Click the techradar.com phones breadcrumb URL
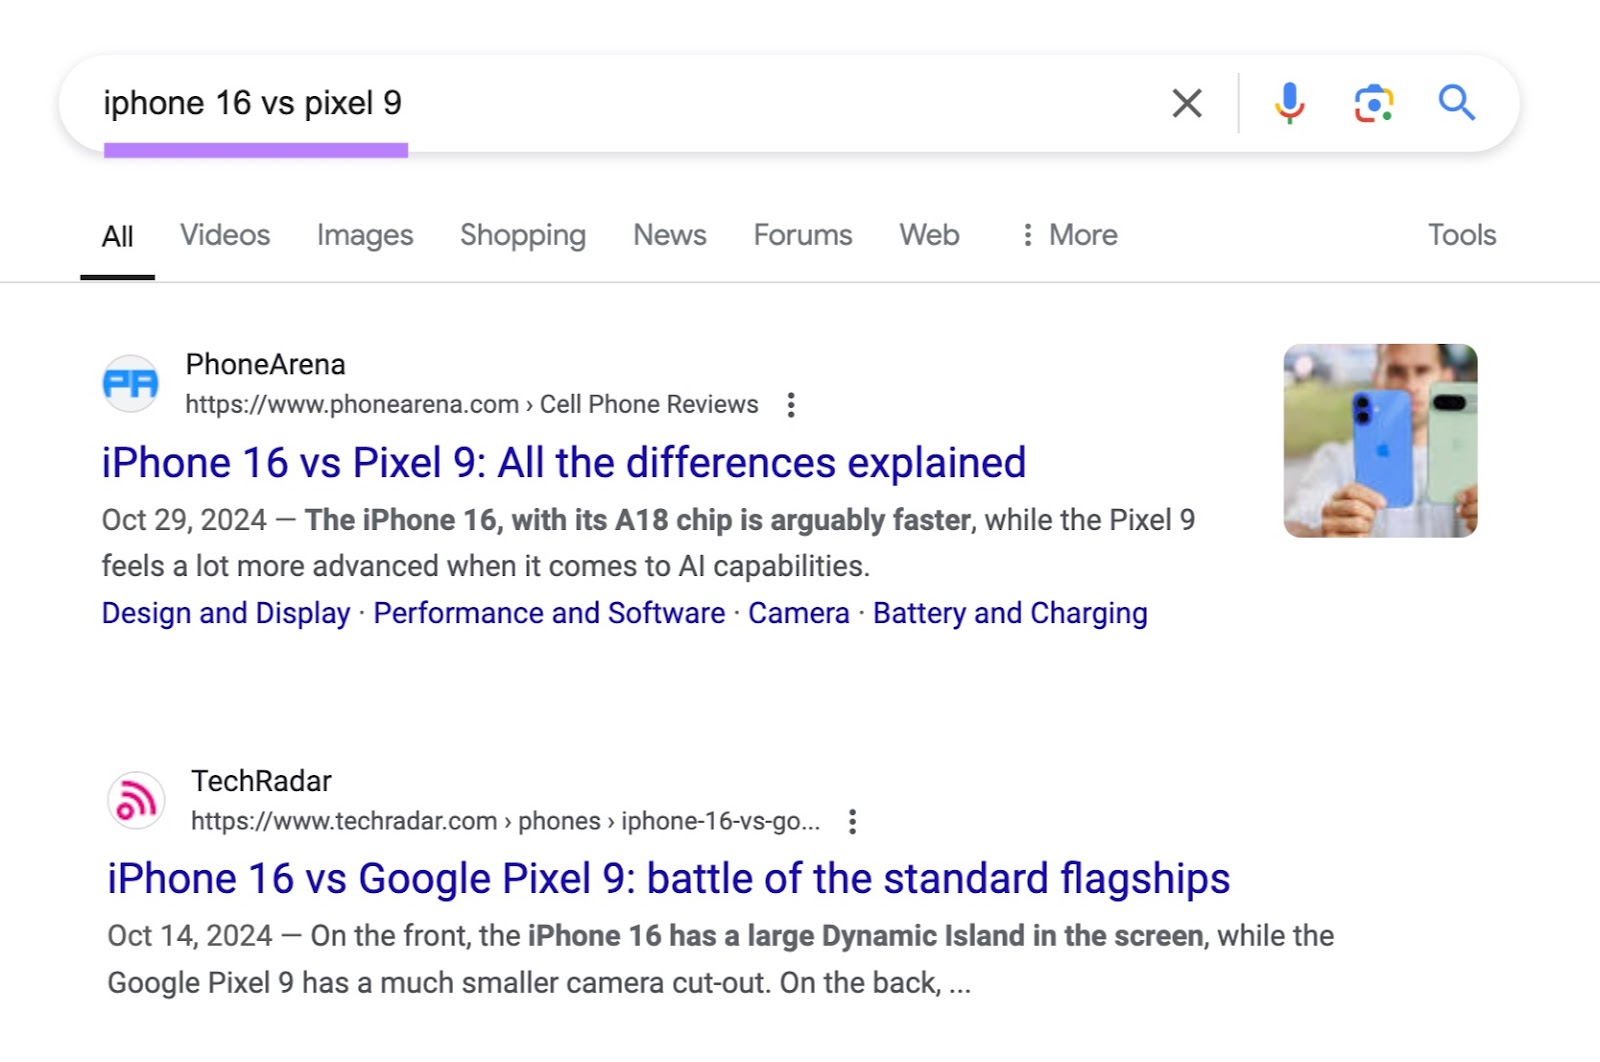The image size is (1600, 1062). point(505,822)
